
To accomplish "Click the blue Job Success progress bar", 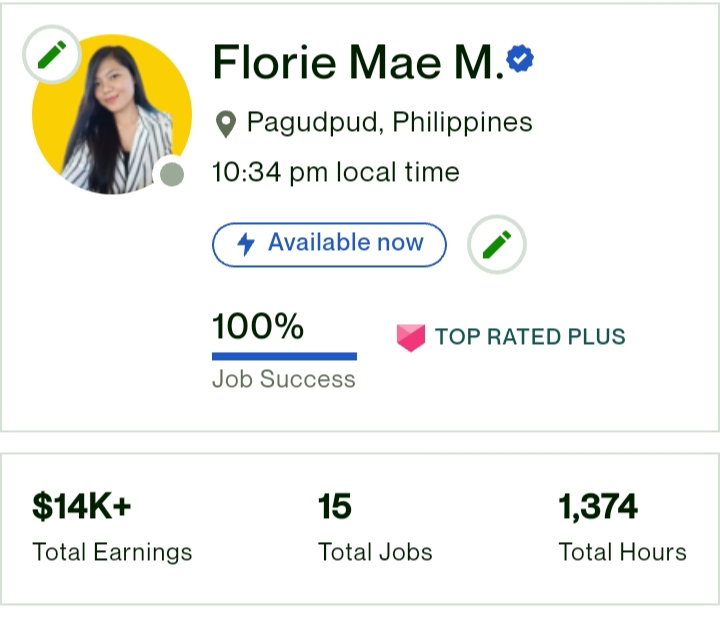I will (x=284, y=356).
